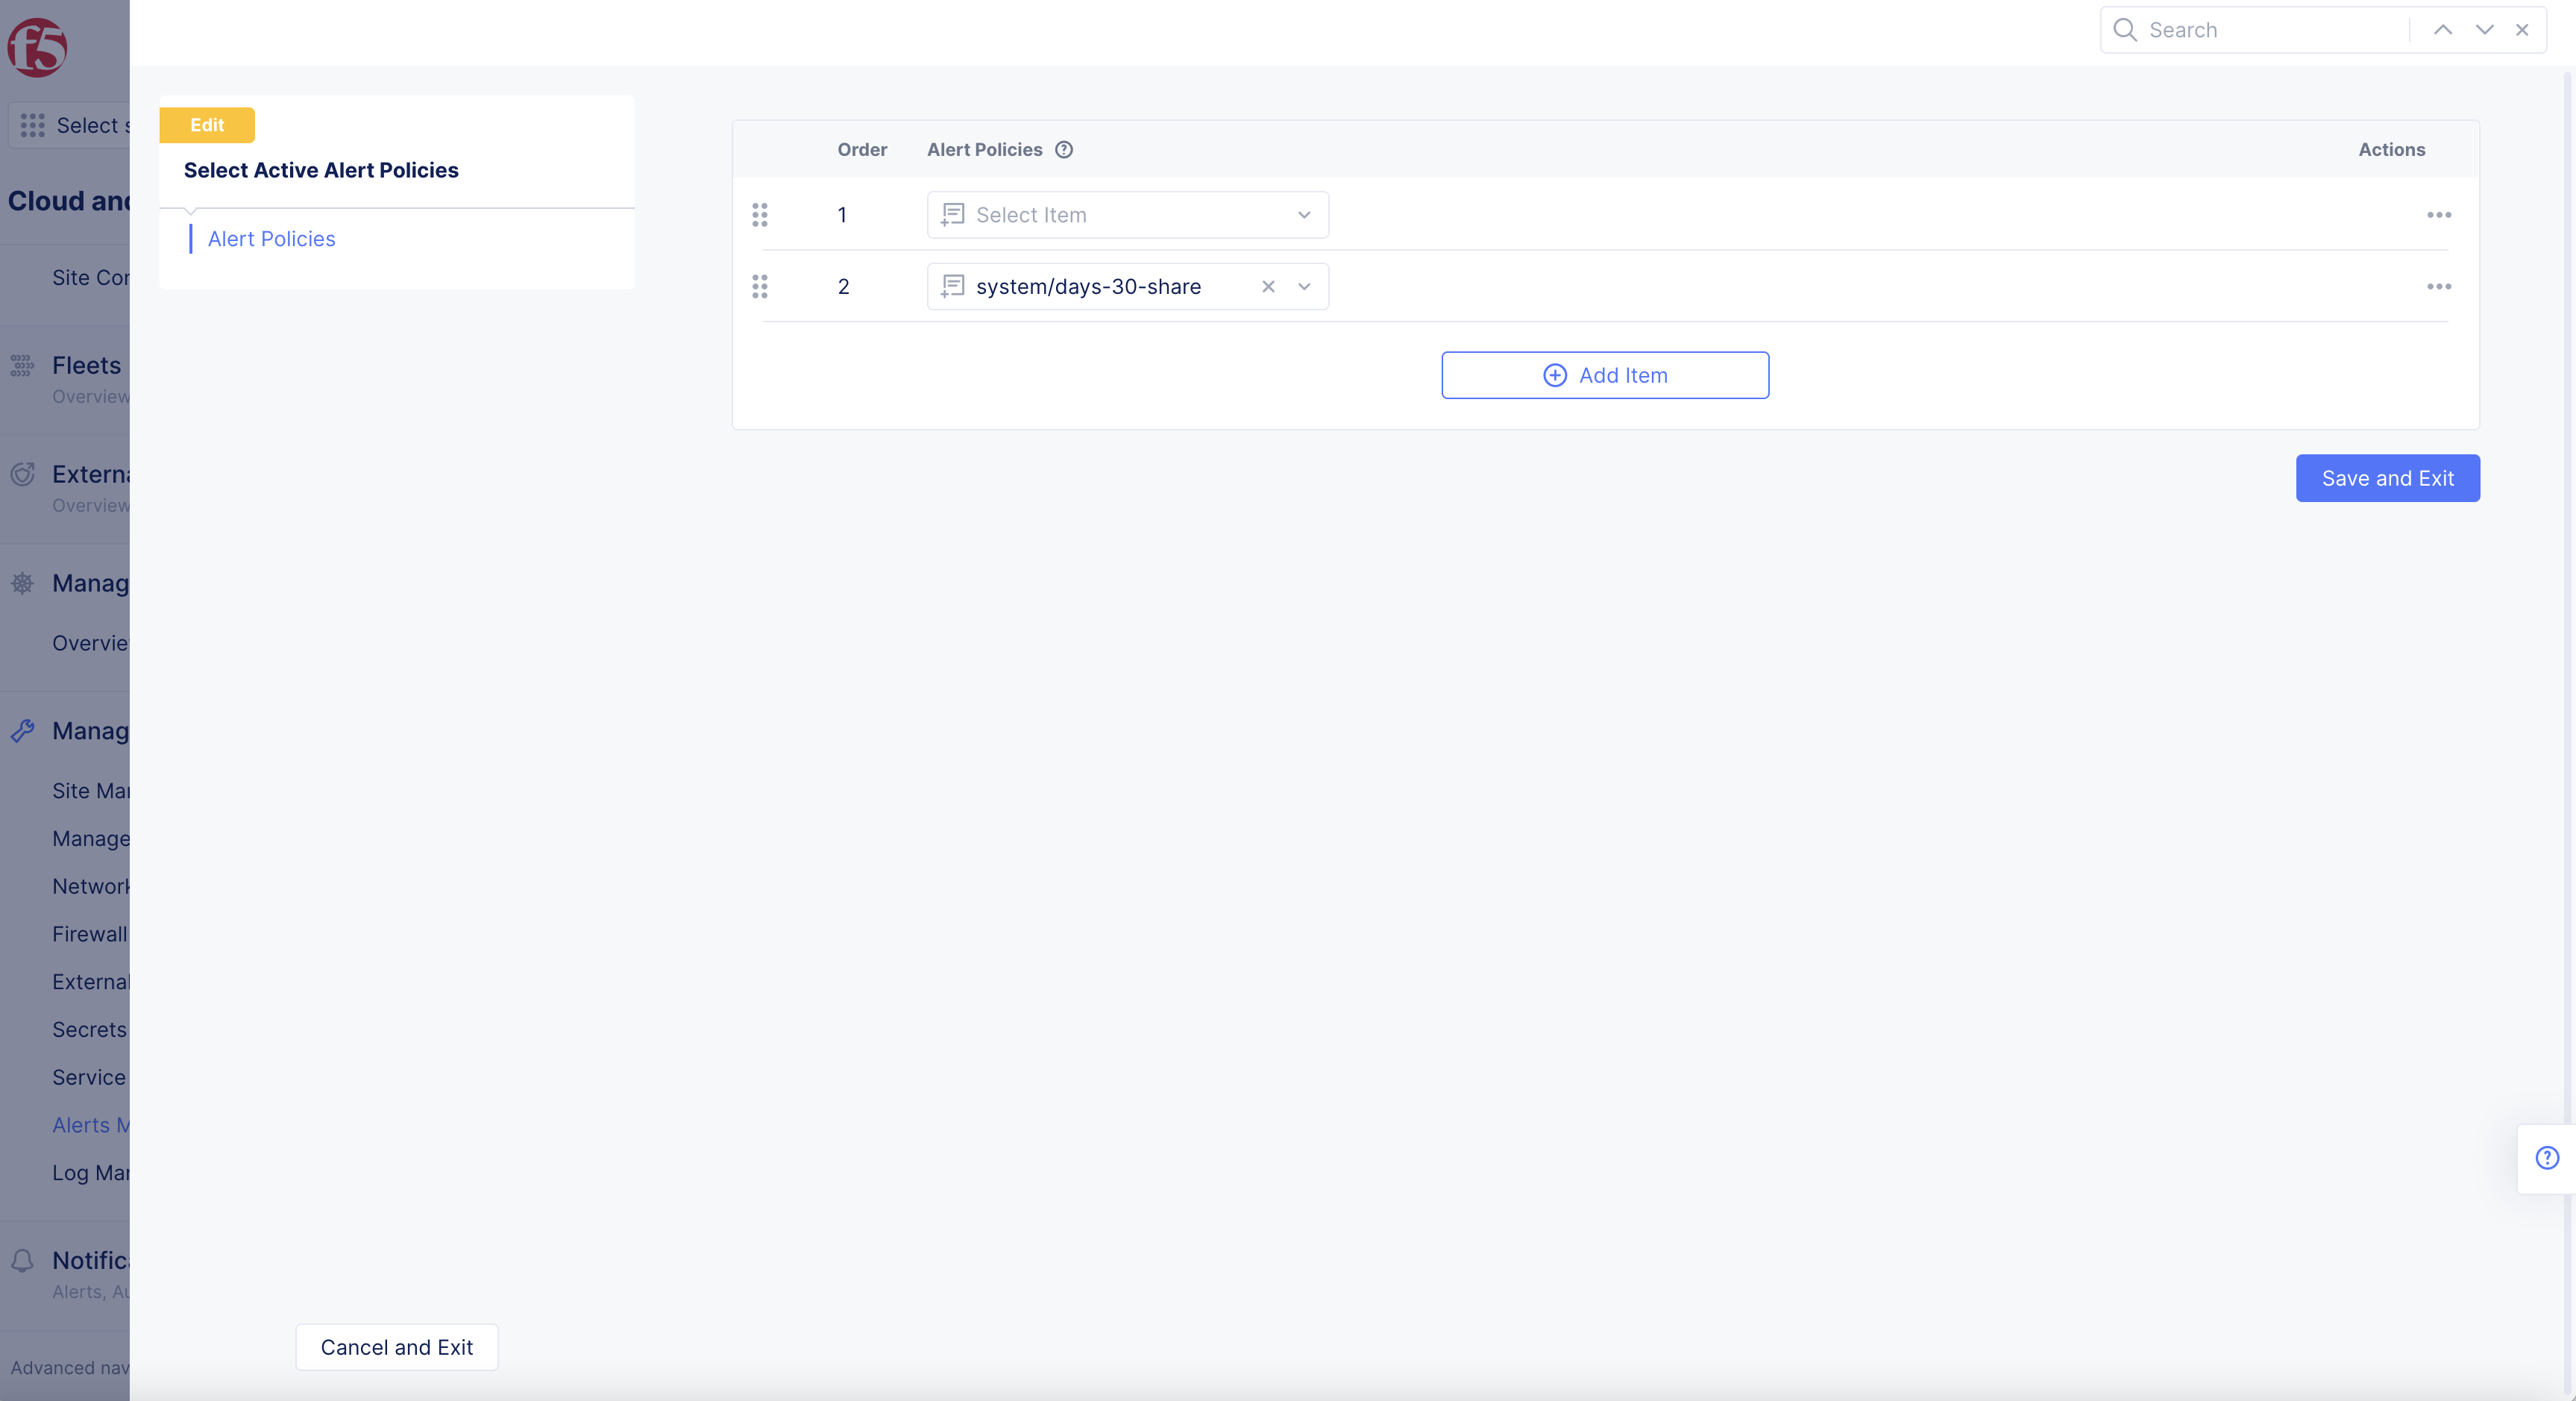Click the F5 logo icon
Screen dimensions: 2576x1401
(37, 46)
